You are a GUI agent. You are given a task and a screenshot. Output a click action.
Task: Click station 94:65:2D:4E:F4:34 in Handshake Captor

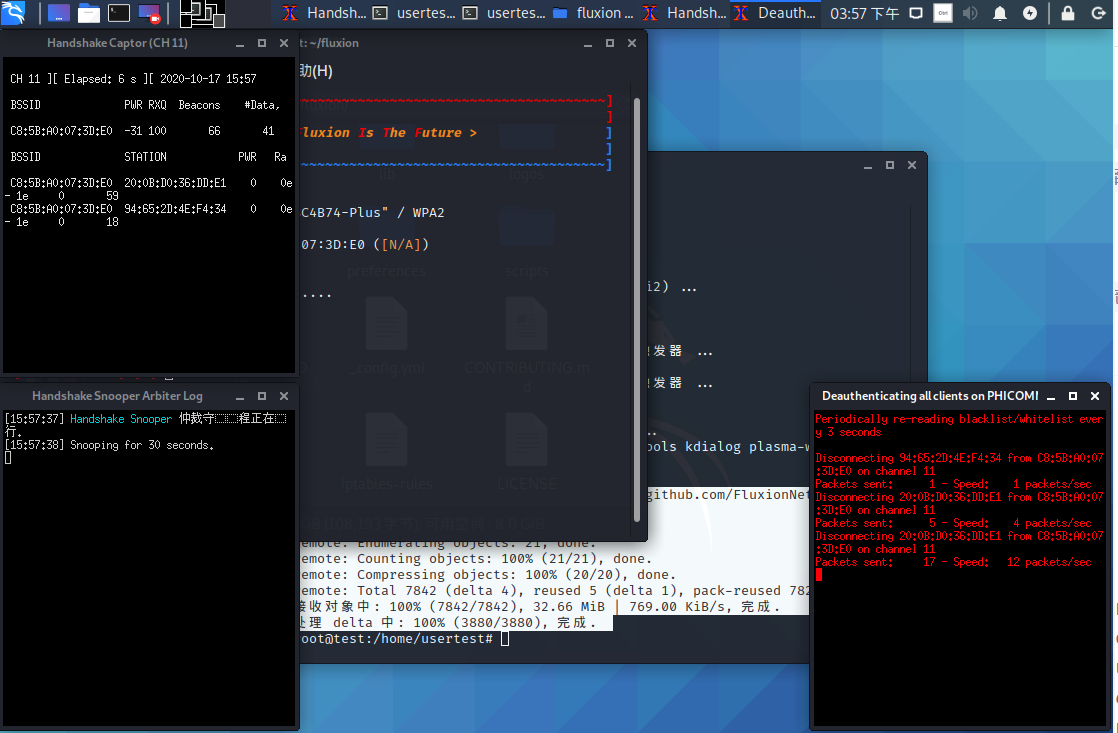tap(175, 209)
